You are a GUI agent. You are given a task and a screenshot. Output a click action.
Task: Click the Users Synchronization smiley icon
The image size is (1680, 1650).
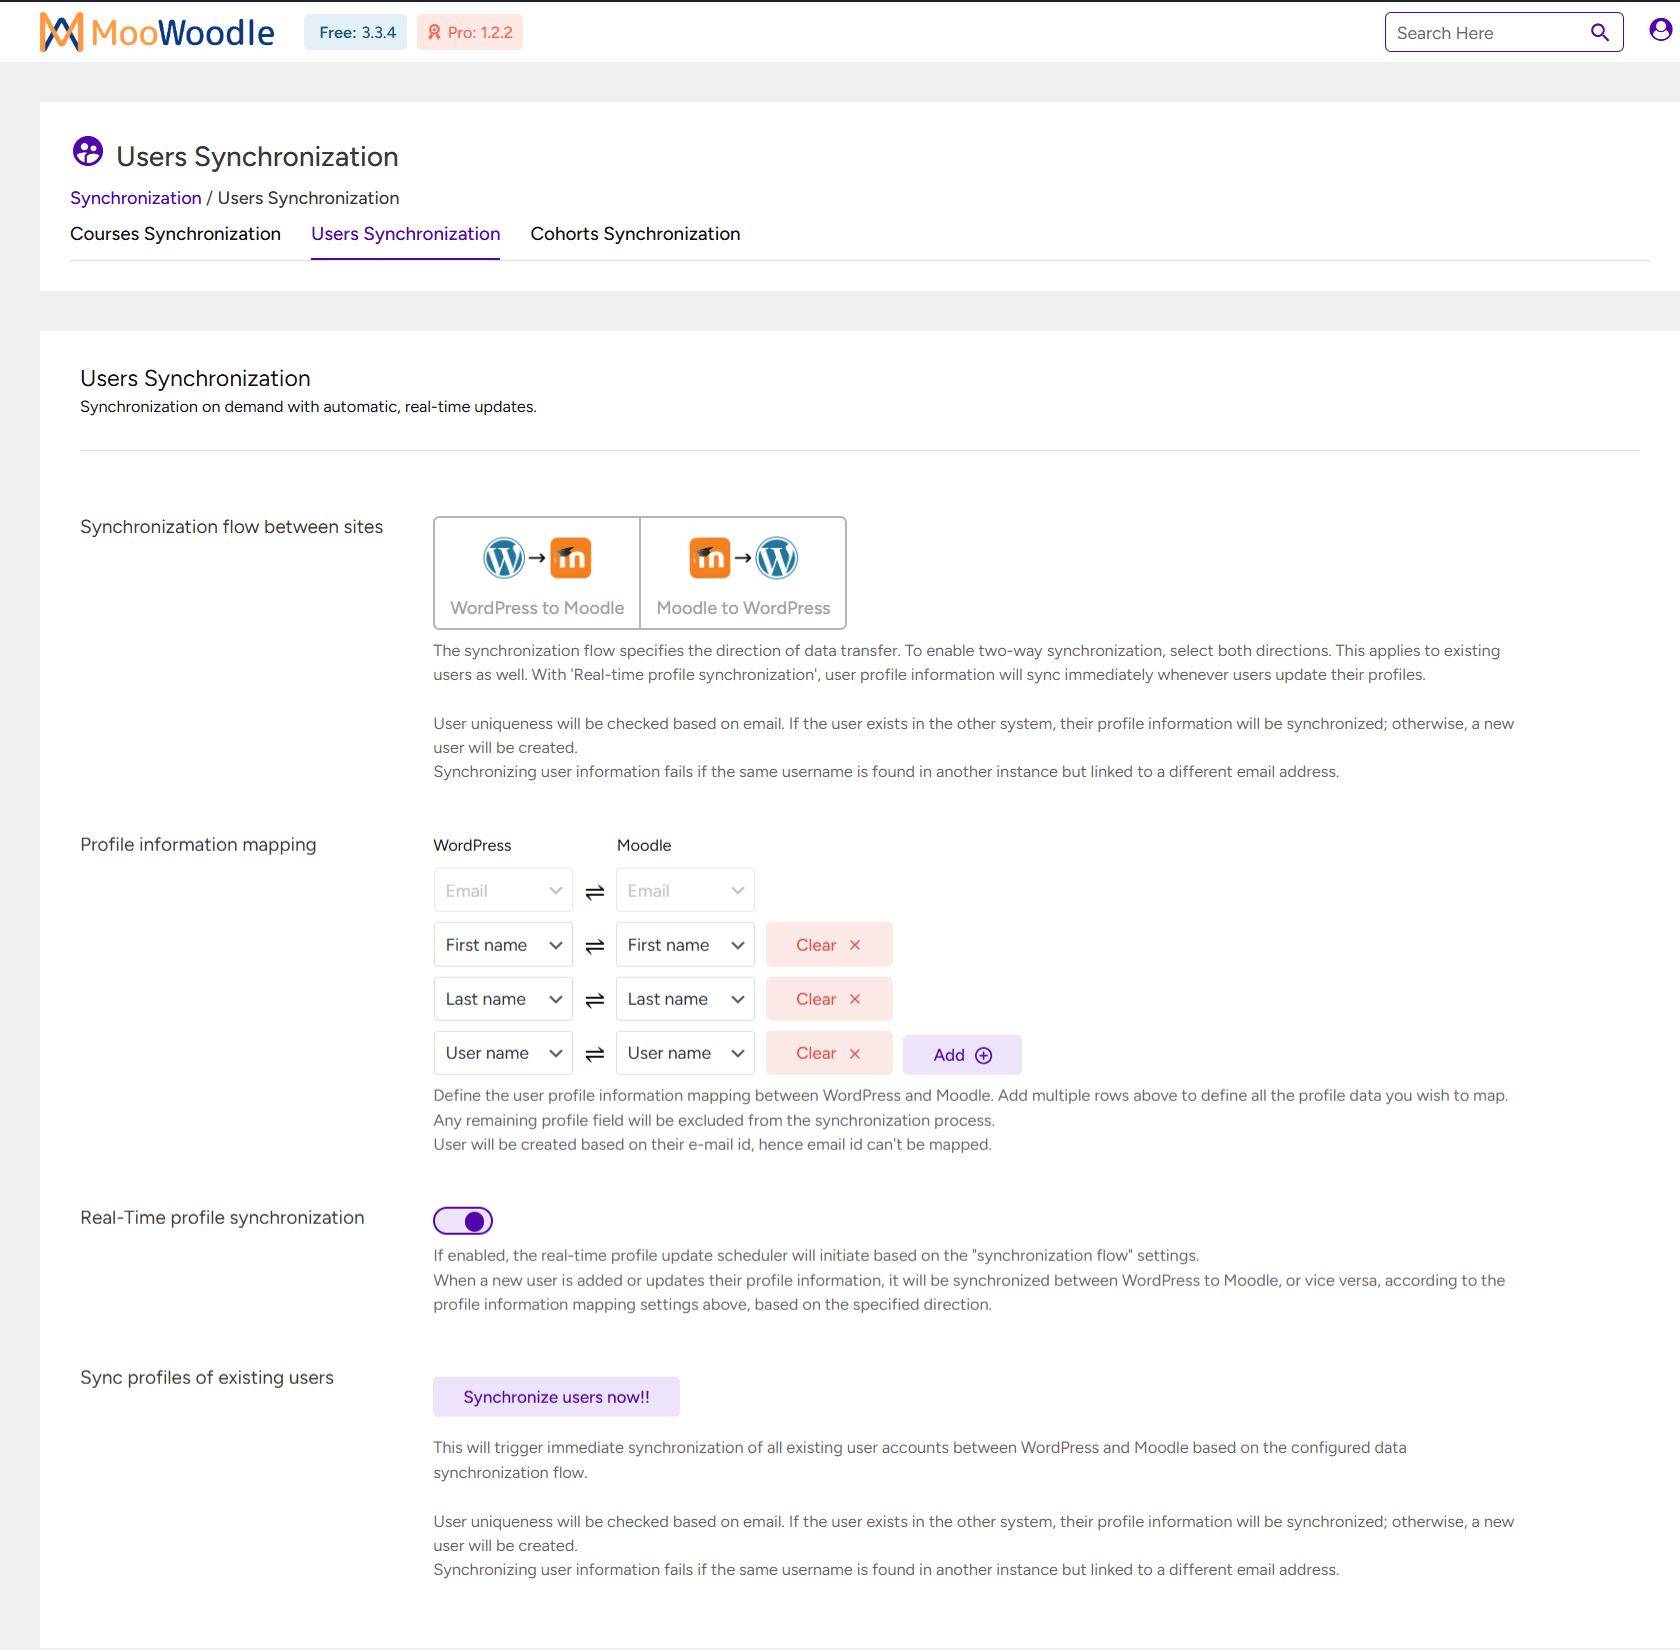87,152
